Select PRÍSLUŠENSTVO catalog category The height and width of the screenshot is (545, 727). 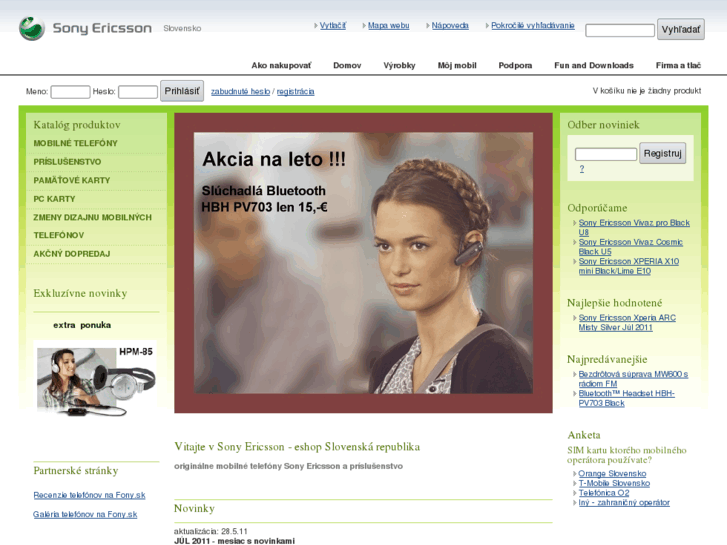[67, 162]
